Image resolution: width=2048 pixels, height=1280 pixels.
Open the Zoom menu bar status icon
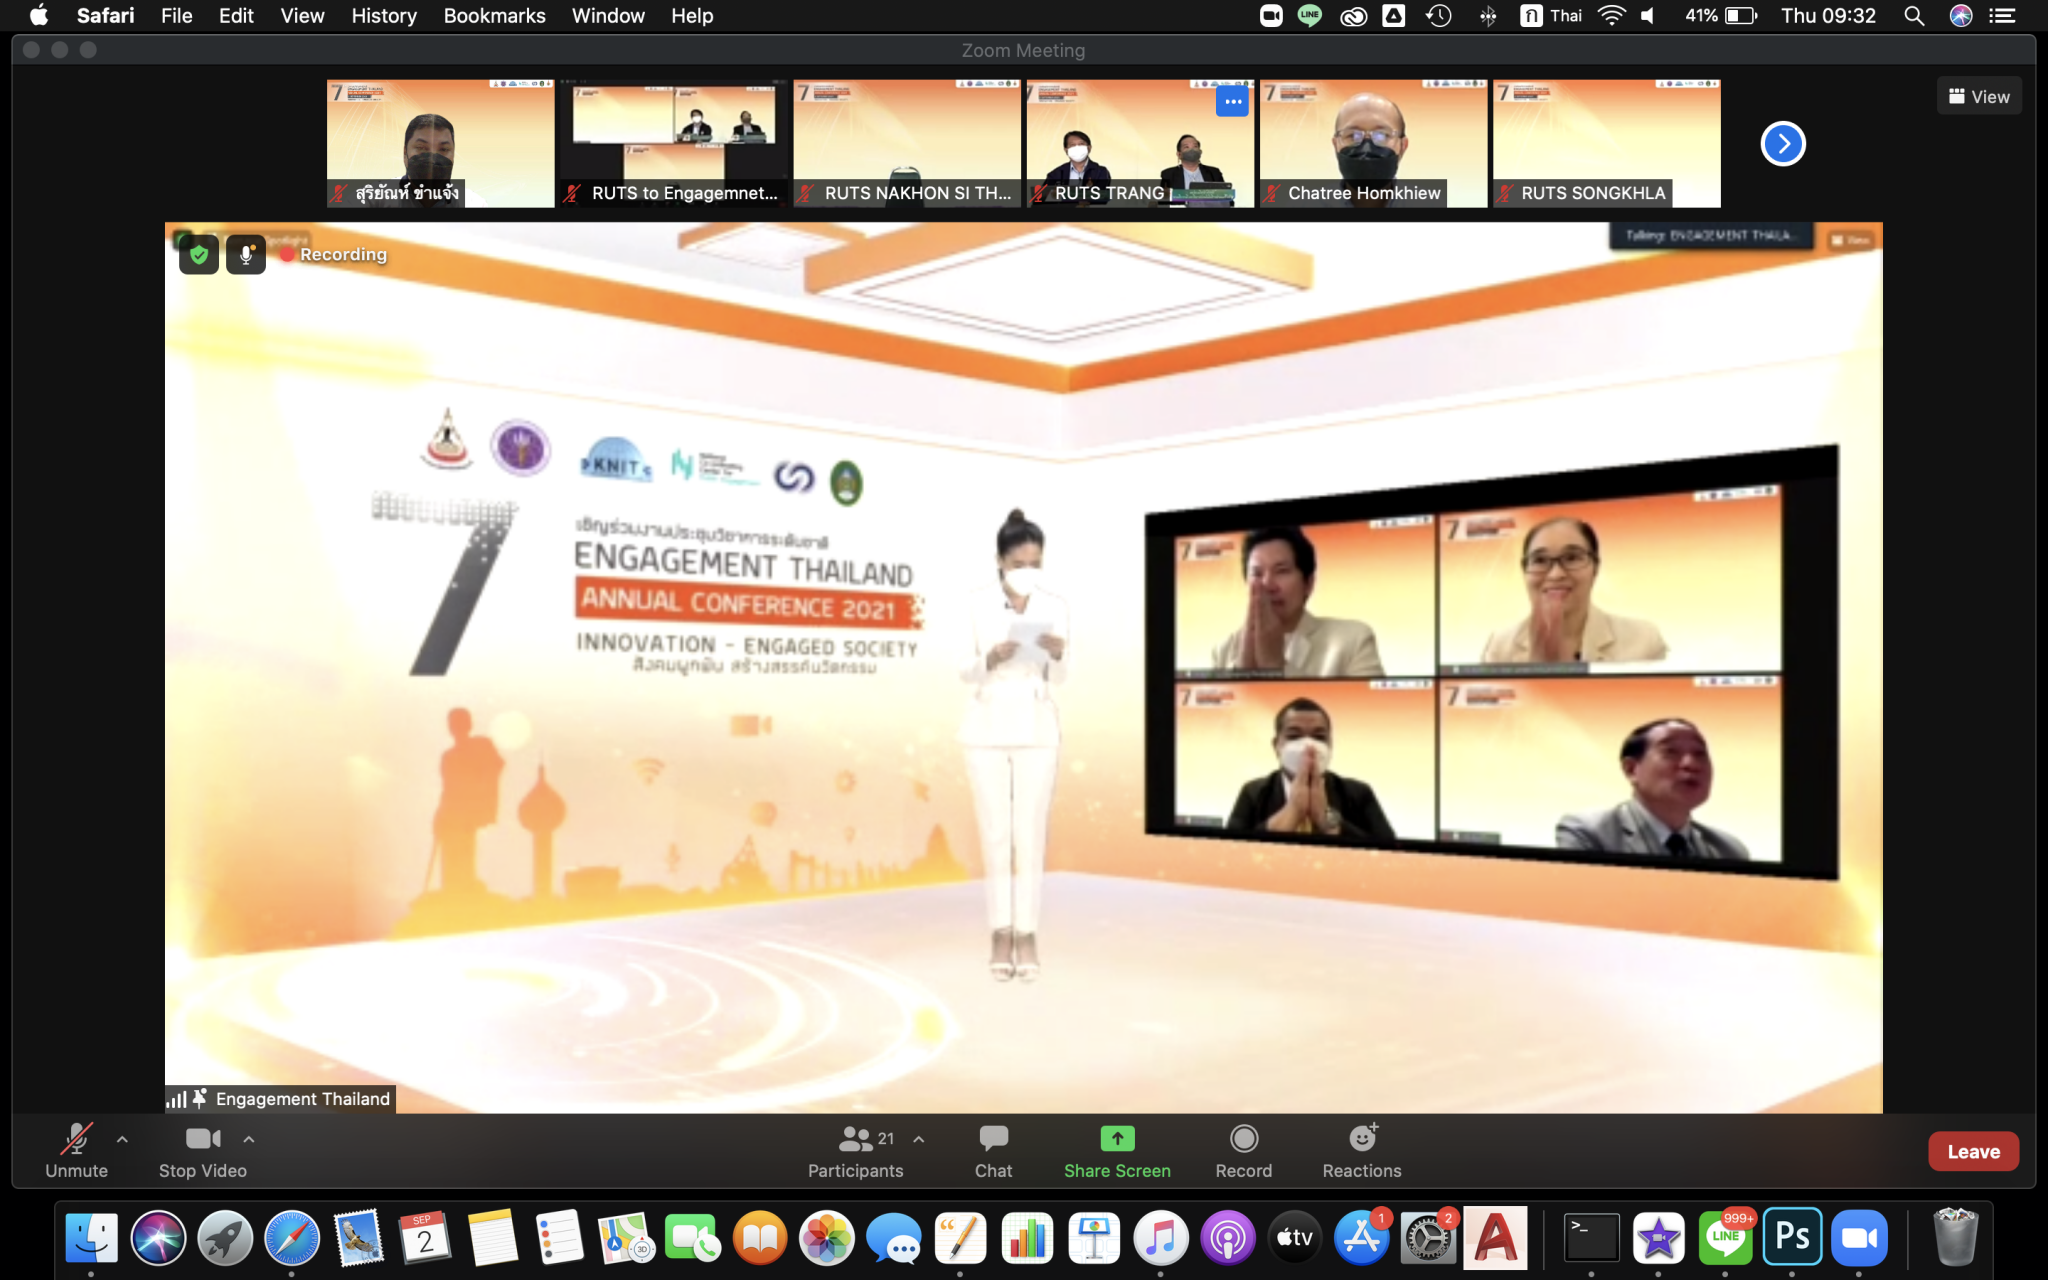click(1271, 16)
